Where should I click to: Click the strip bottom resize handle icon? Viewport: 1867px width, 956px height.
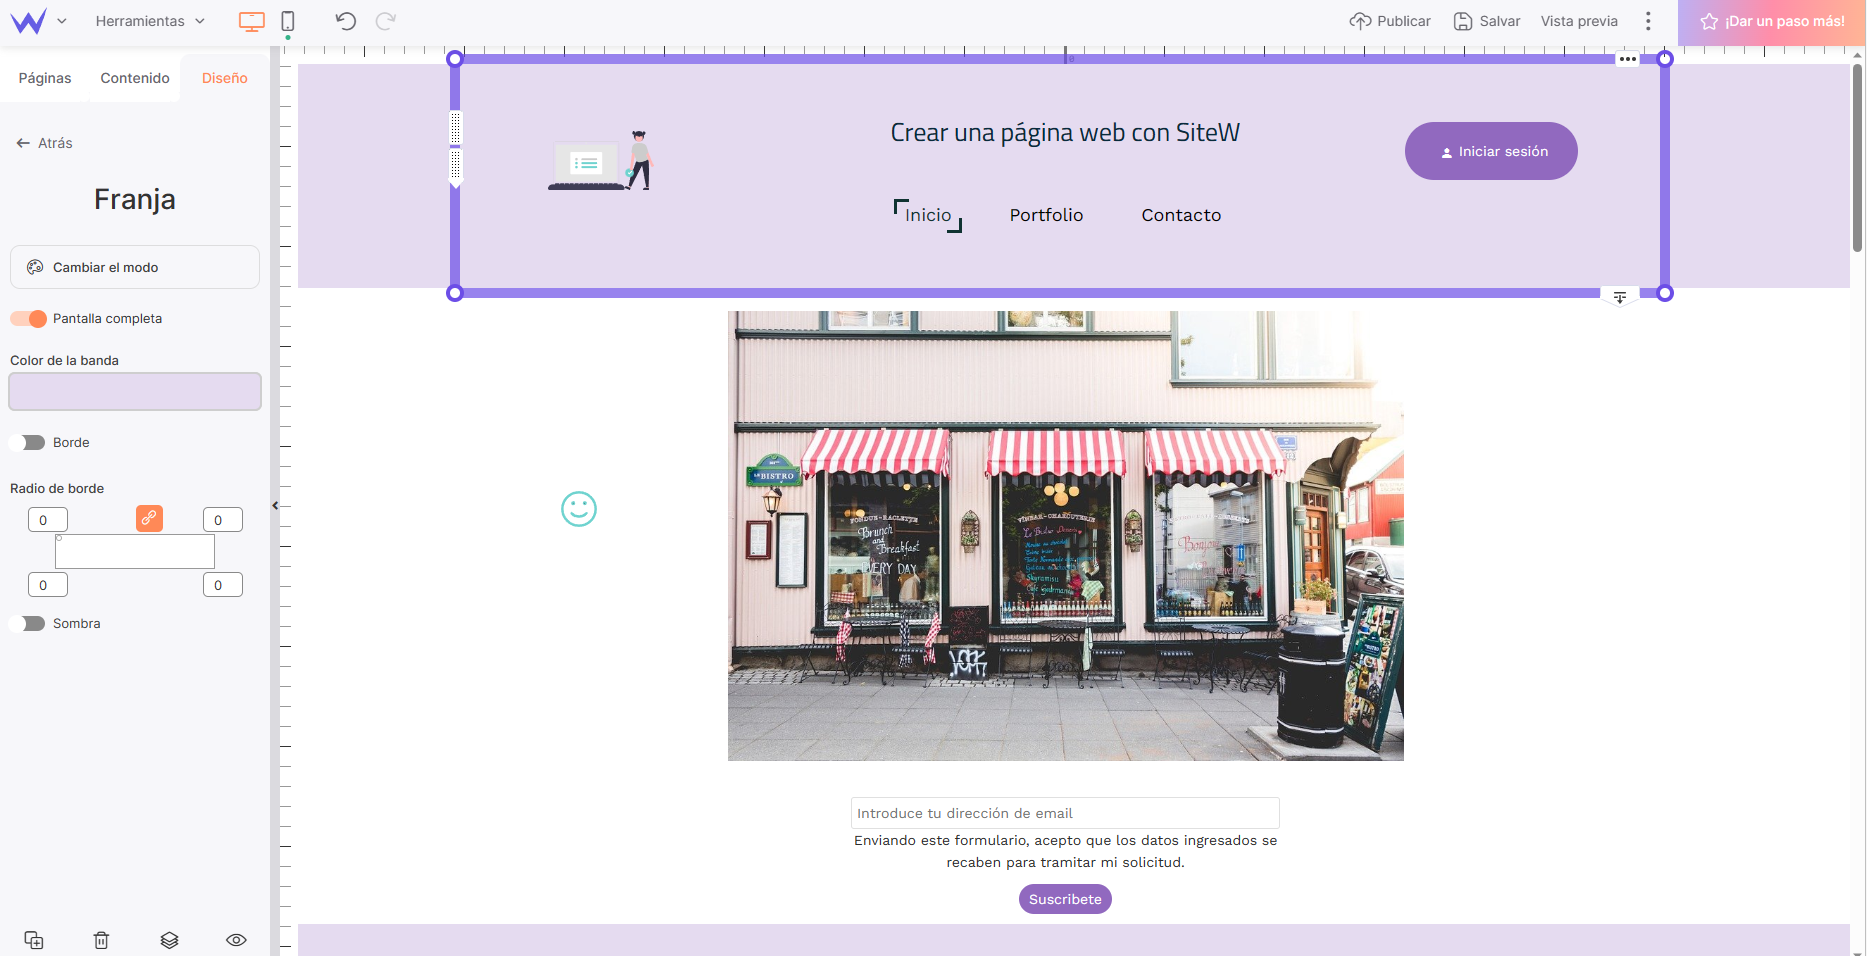click(1620, 297)
